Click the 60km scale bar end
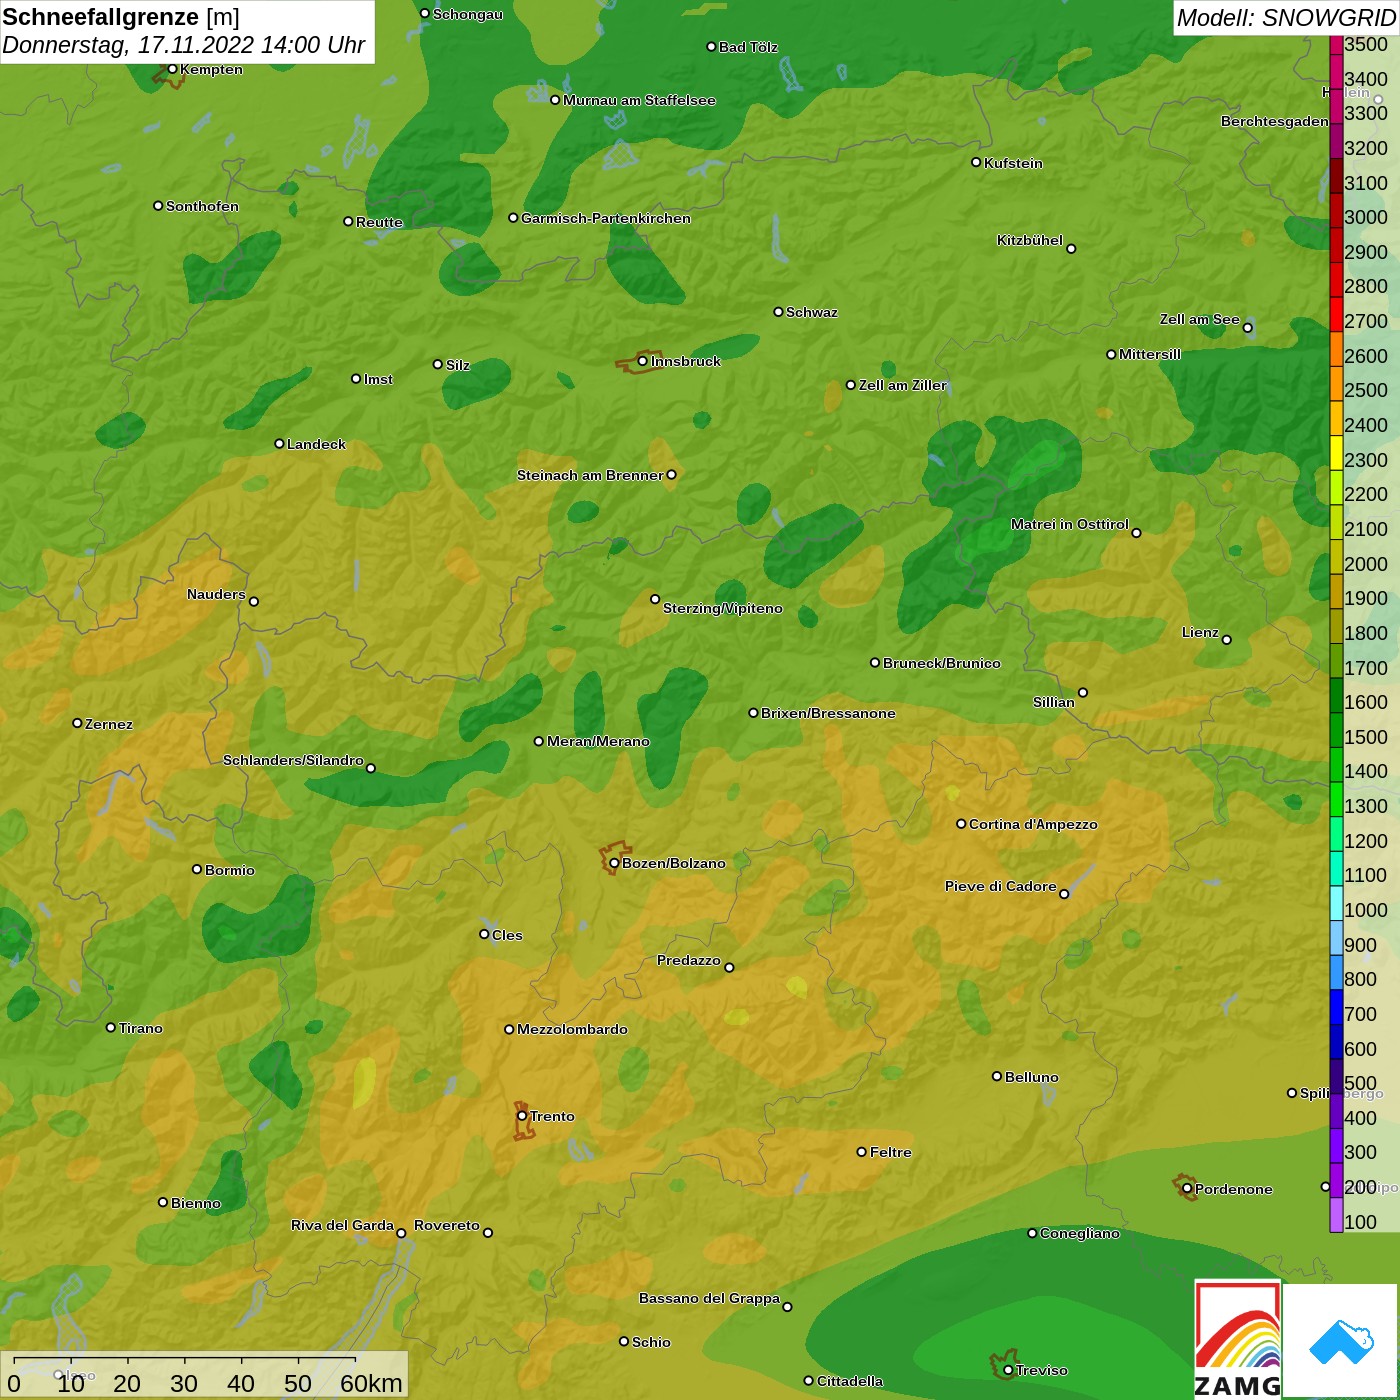The image size is (1400, 1400). coord(356,1361)
